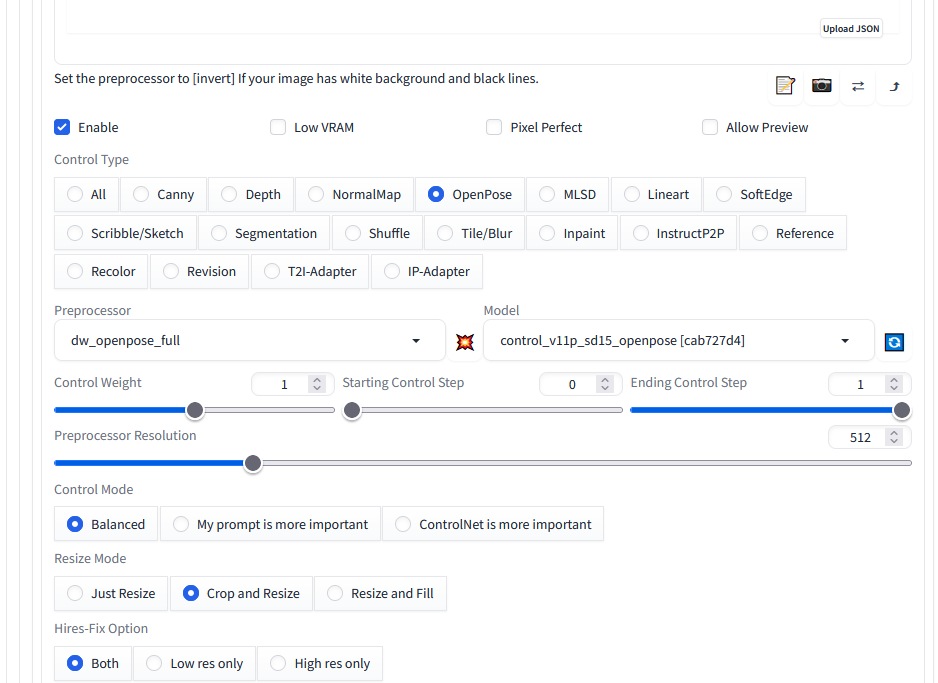This screenshot has width=938, height=683.
Task: Click Ending Control Step stepper arrows
Action: click(894, 384)
